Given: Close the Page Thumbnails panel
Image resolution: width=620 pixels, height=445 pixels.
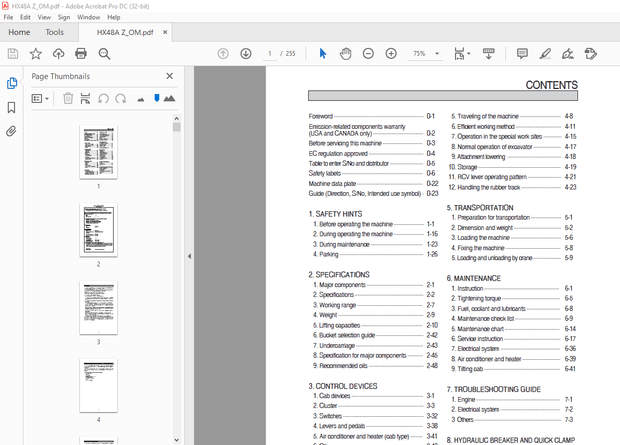Looking at the screenshot, I should coord(169,76).
